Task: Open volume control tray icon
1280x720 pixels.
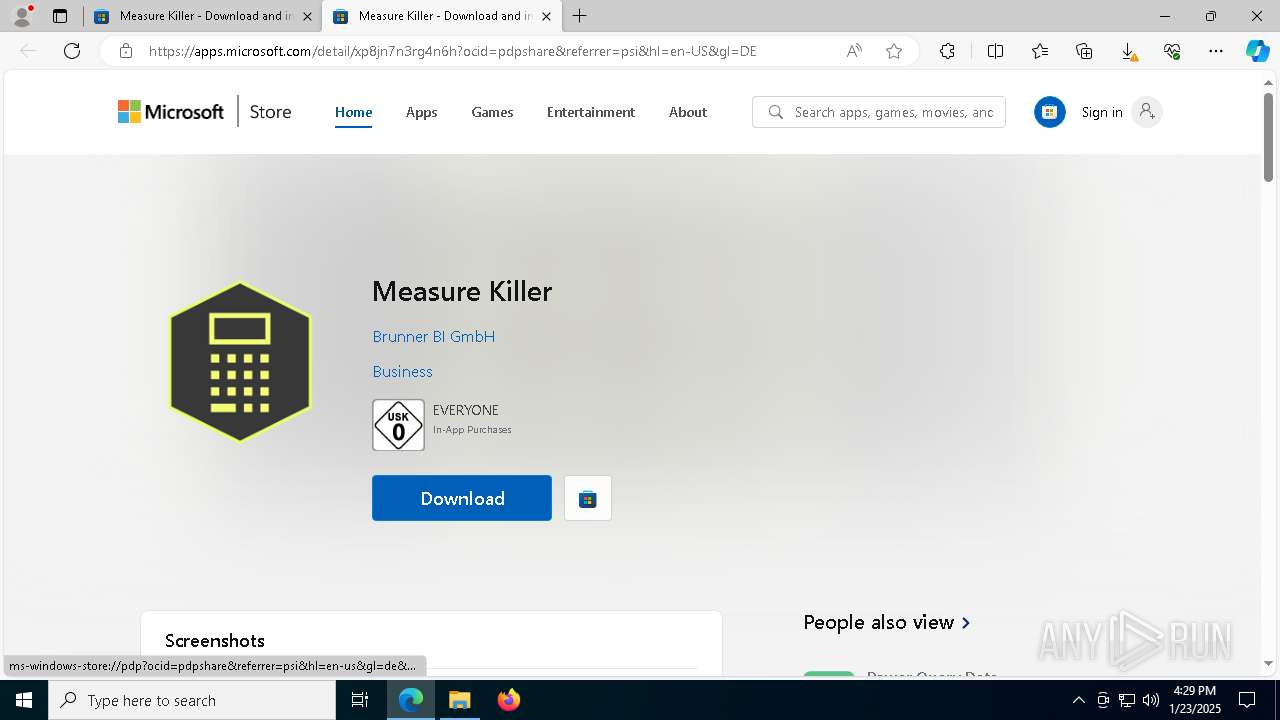Action: pyautogui.click(x=1151, y=700)
